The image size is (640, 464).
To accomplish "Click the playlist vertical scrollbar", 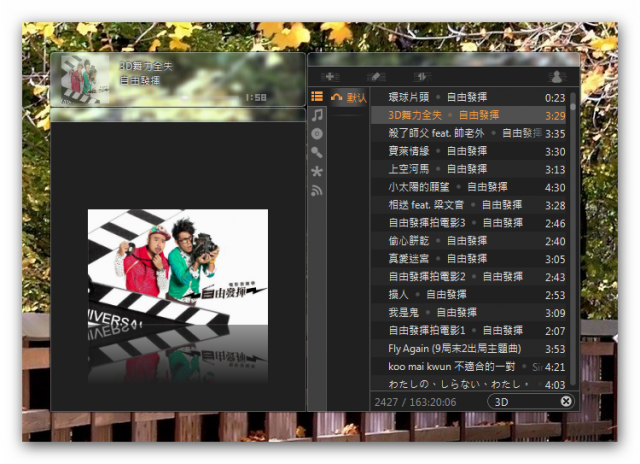I will click(573, 238).
